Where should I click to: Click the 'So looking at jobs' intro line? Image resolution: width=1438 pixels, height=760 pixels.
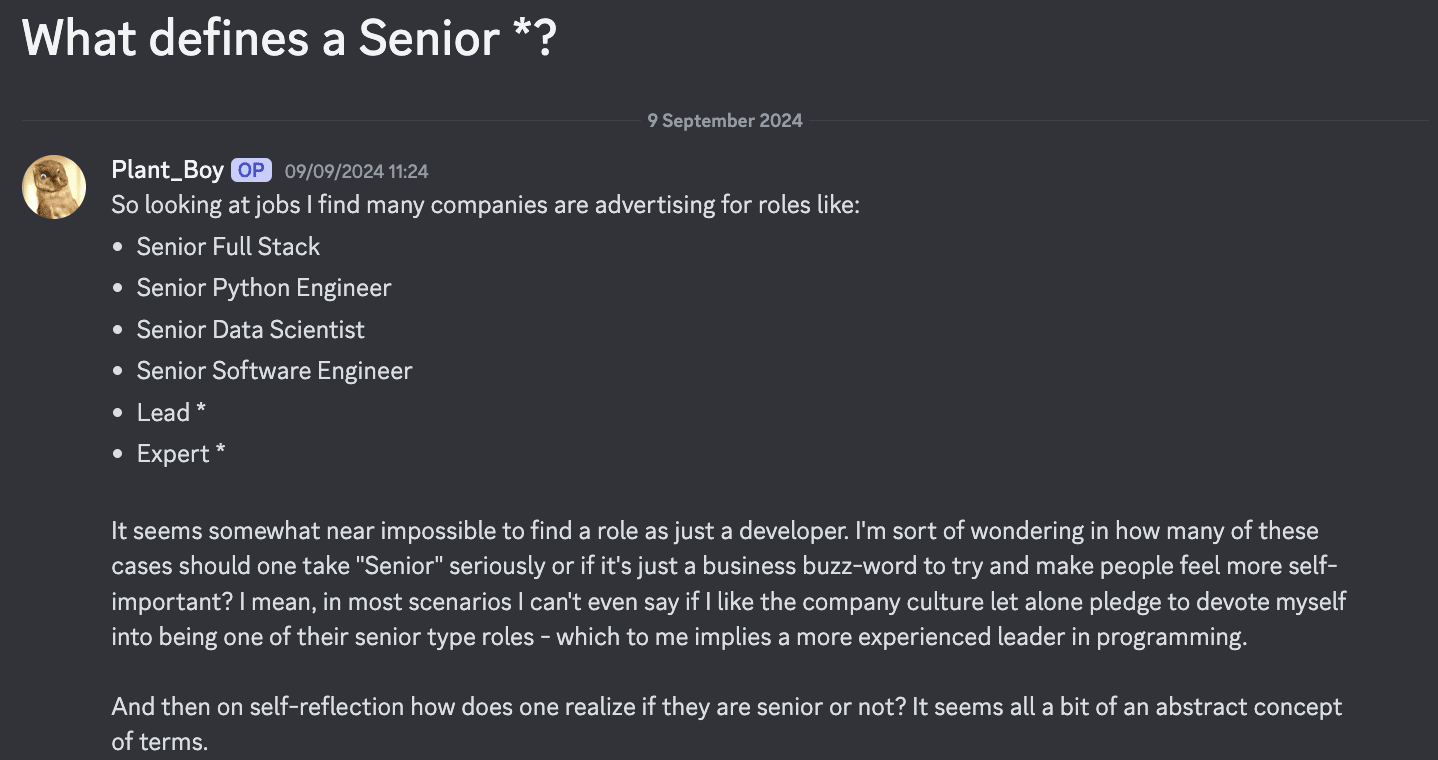tap(485, 205)
